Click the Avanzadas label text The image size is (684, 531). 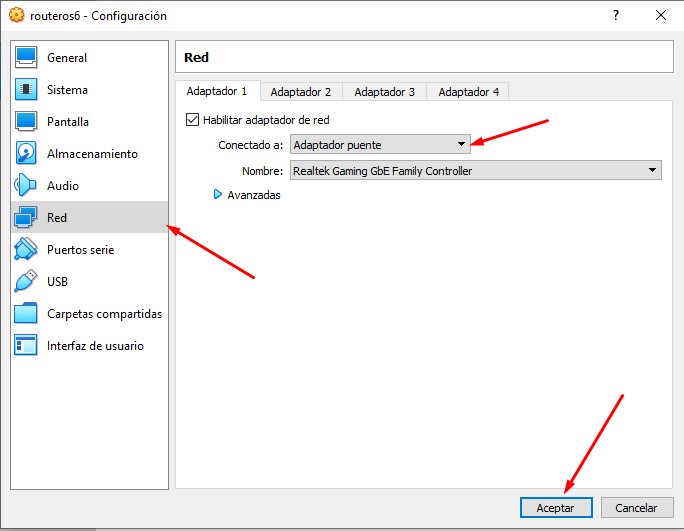click(x=254, y=195)
